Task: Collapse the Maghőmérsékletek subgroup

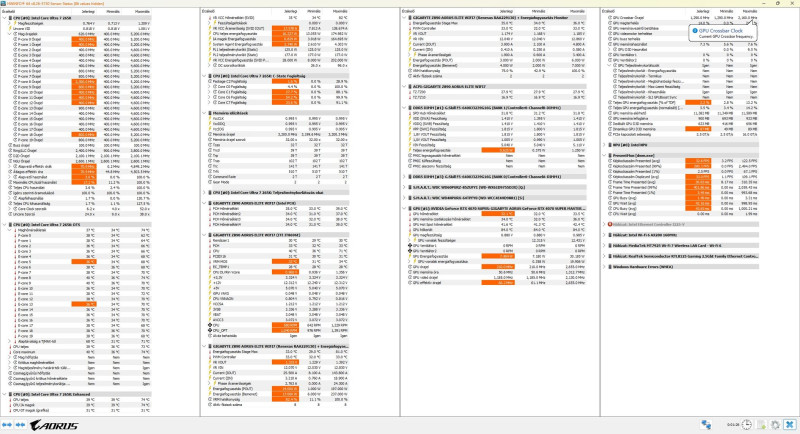Action: [x=10, y=230]
